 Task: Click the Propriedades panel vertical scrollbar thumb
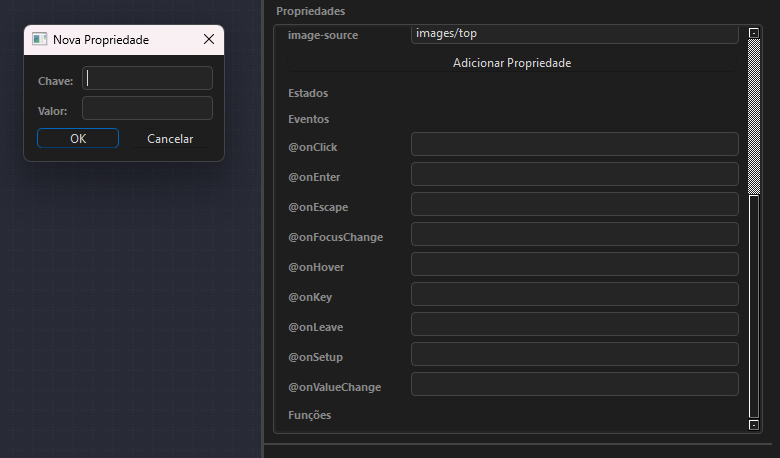(754, 305)
